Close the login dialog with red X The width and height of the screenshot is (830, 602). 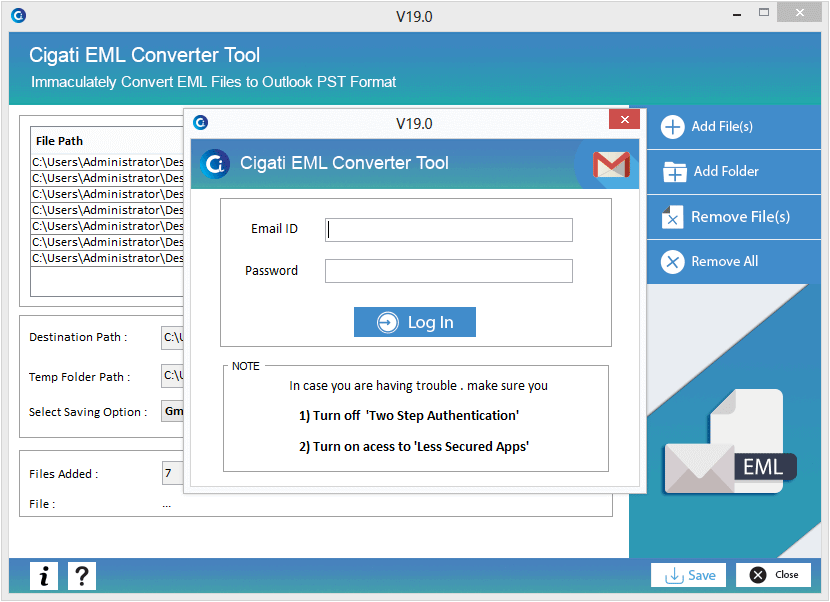point(625,119)
